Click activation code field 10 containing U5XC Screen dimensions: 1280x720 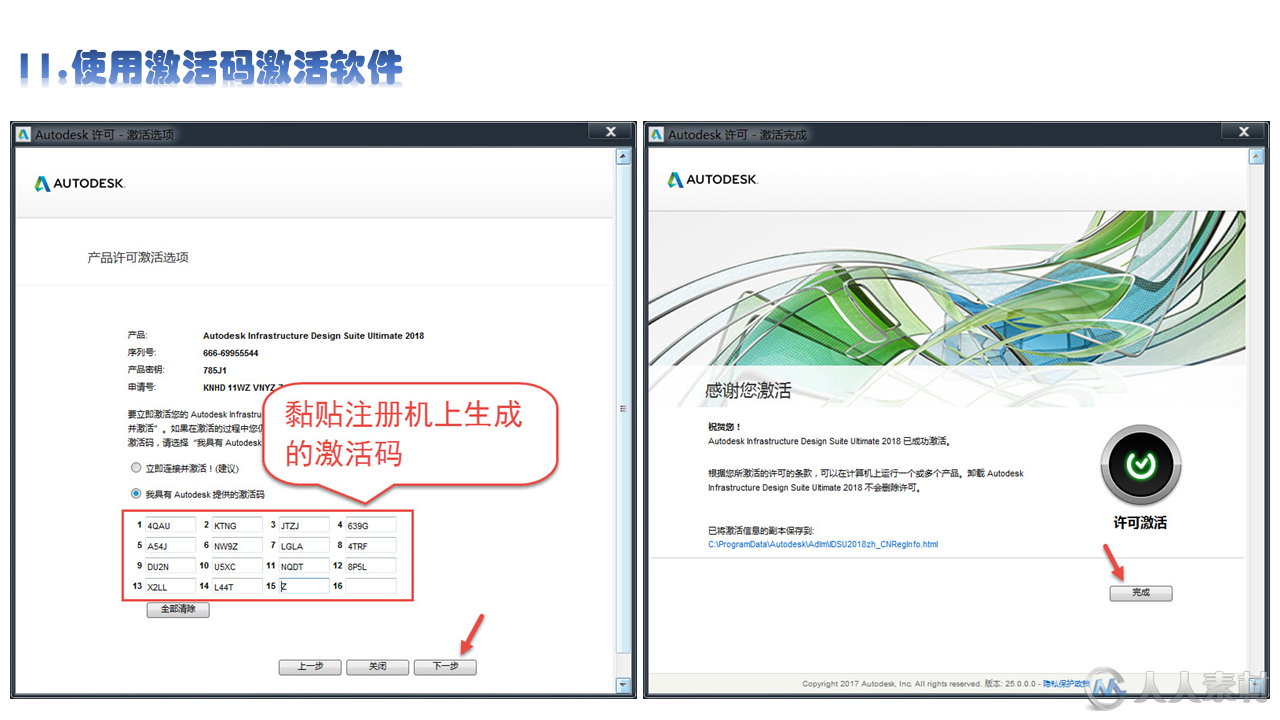click(x=237, y=566)
